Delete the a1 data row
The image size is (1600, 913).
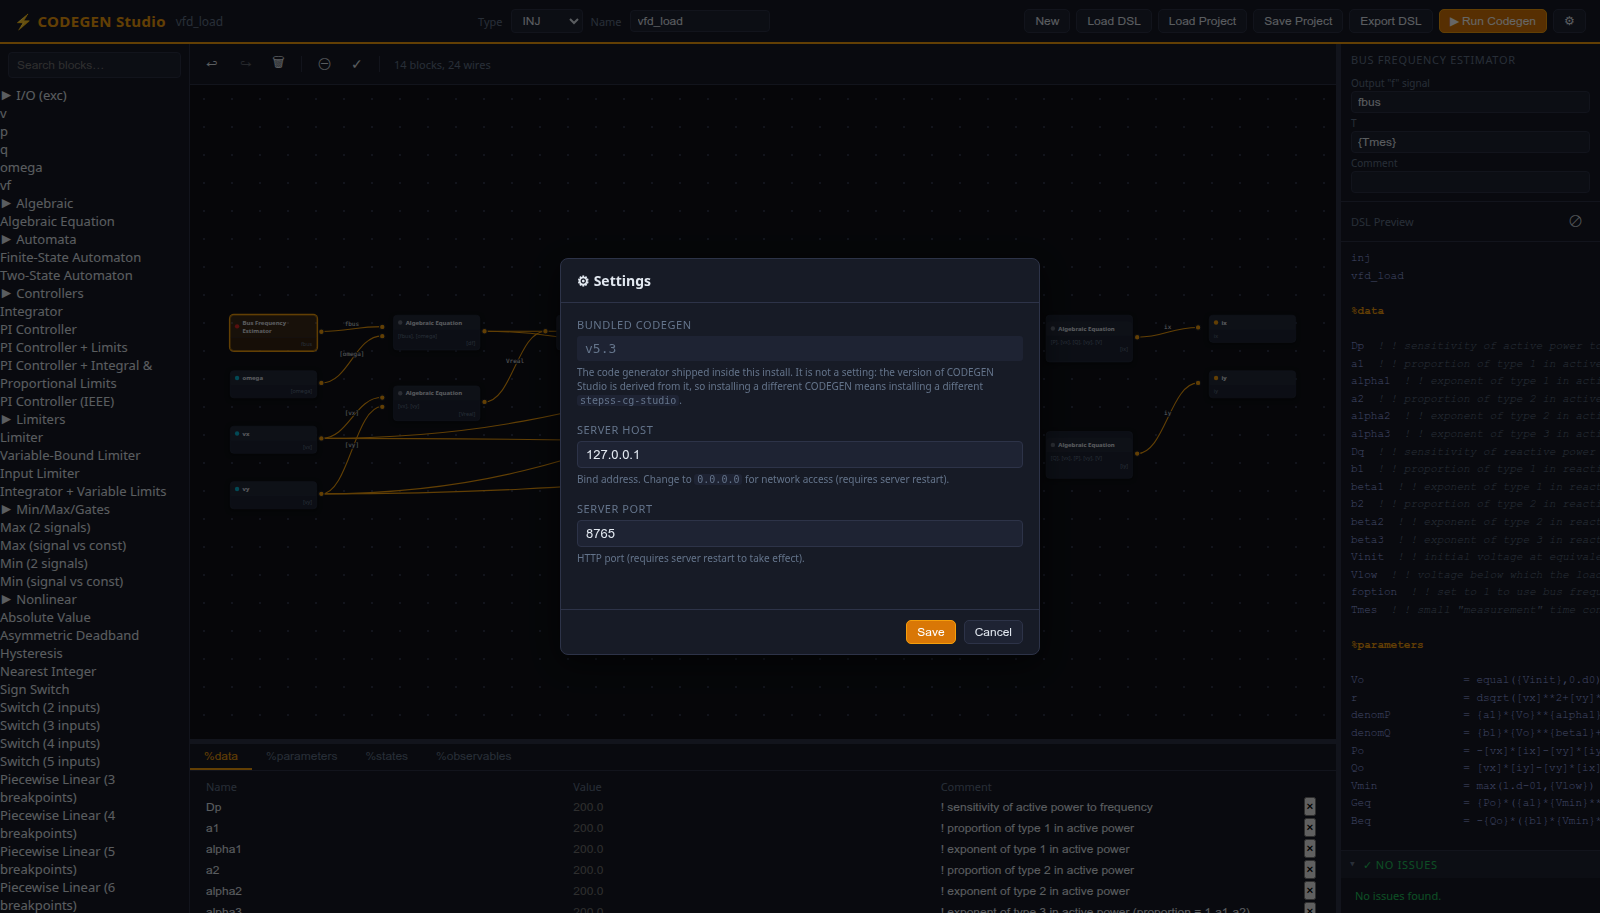coord(1310,828)
